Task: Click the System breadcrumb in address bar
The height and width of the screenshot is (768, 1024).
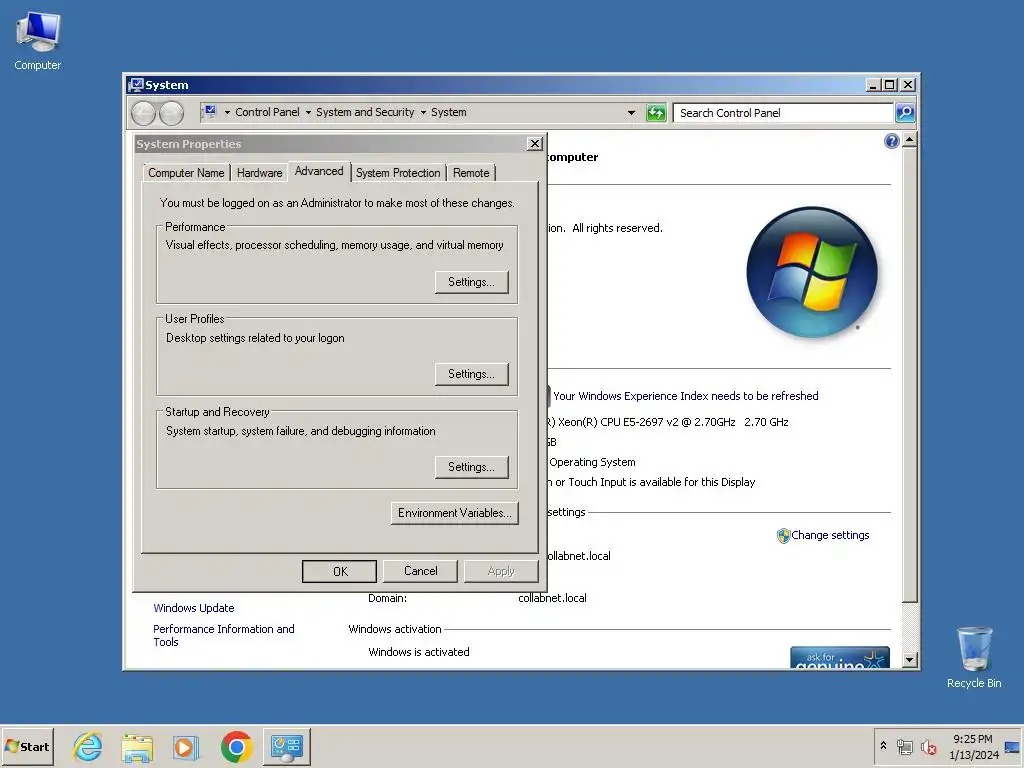Action: pos(449,112)
